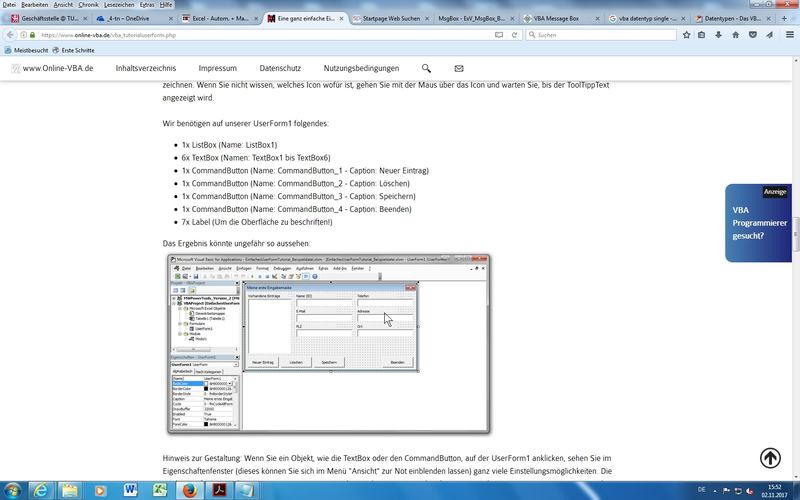The width and height of the screenshot is (800, 500).
Task: Click the Suchen search field
Action: click(601, 35)
